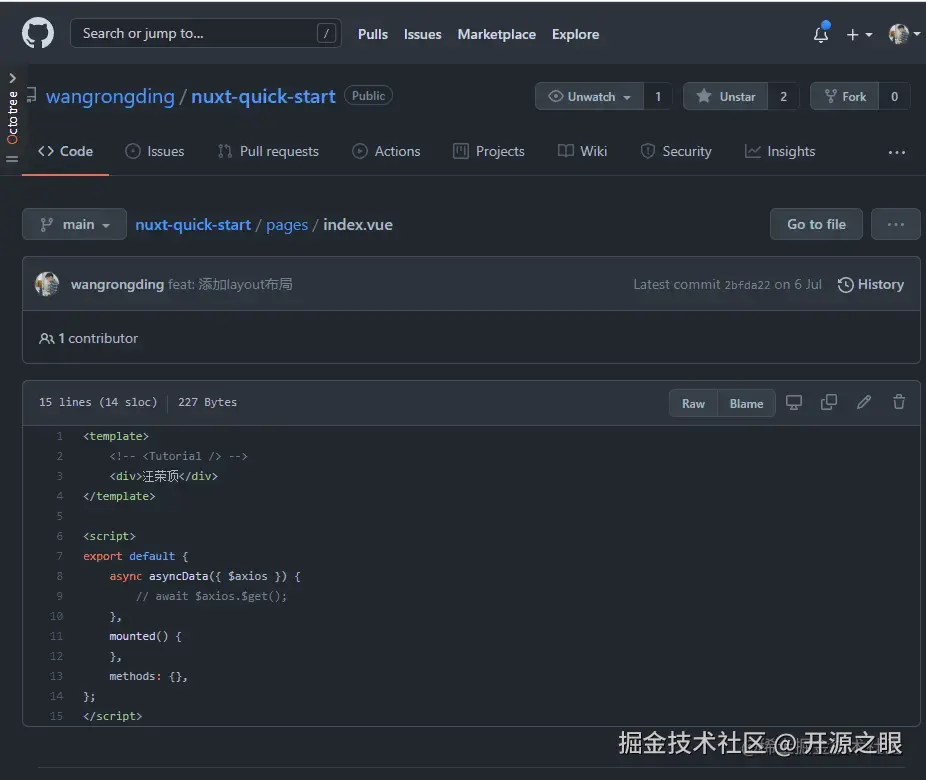Delete this file trash icon
This screenshot has height=780, width=926.
899,403
